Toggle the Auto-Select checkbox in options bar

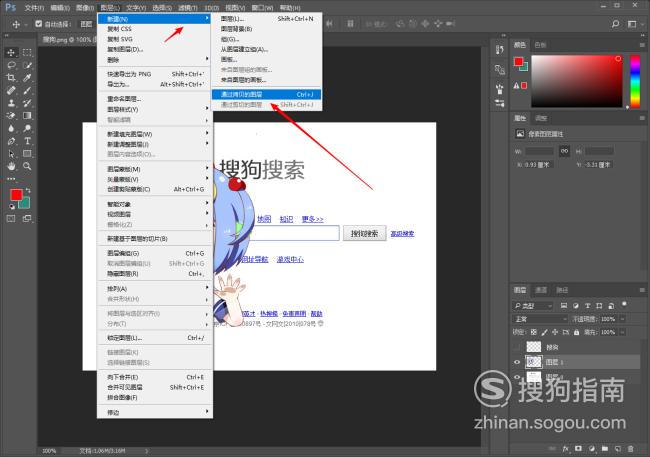pos(39,24)
